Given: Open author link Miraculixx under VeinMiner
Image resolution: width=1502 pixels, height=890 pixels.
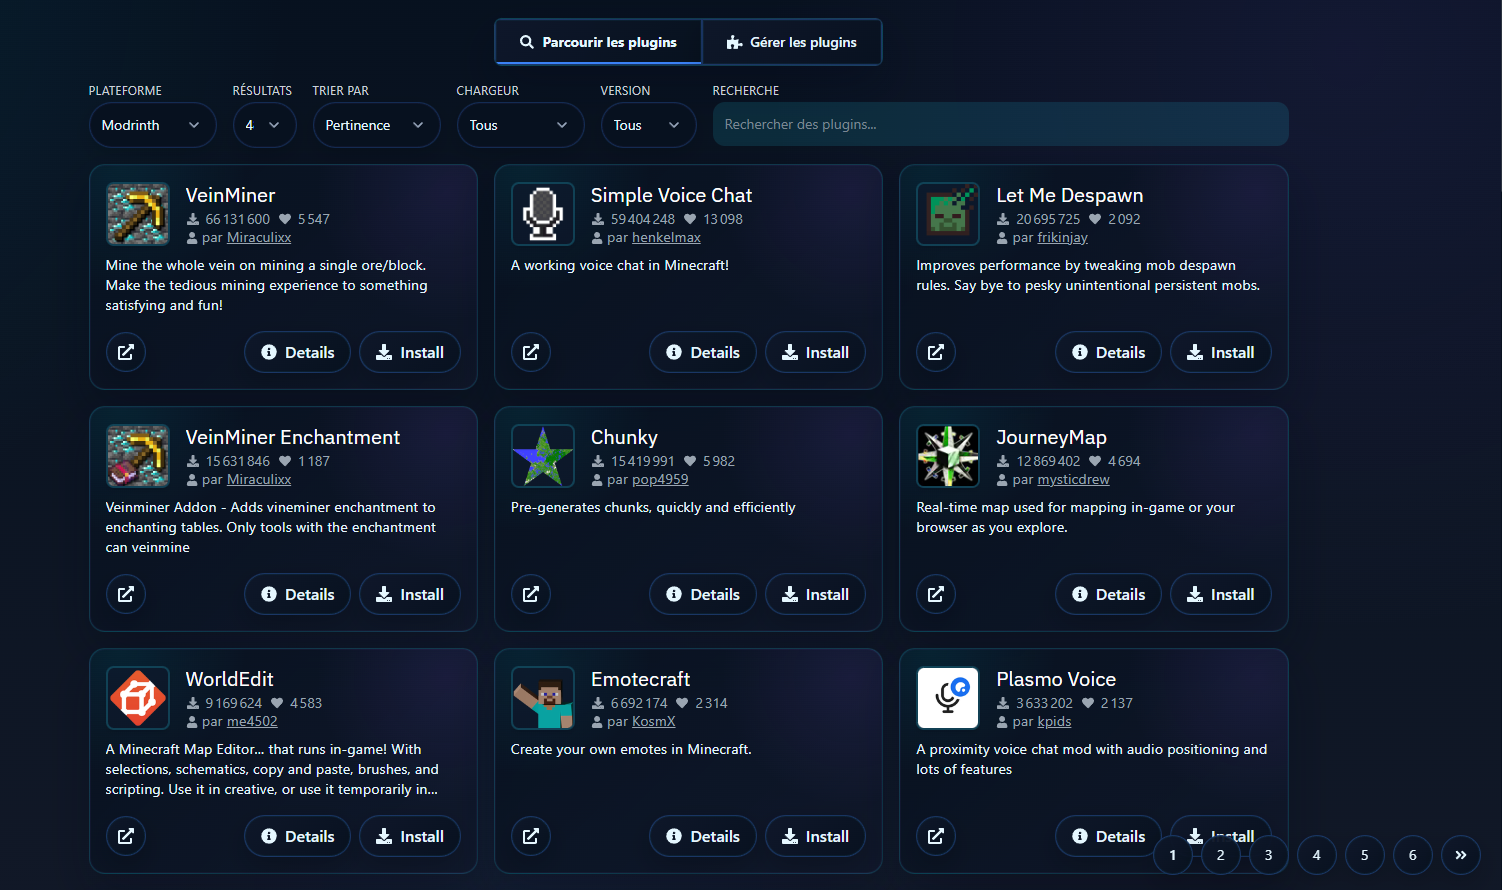Looking at the screenshot, I should [259, 238].
